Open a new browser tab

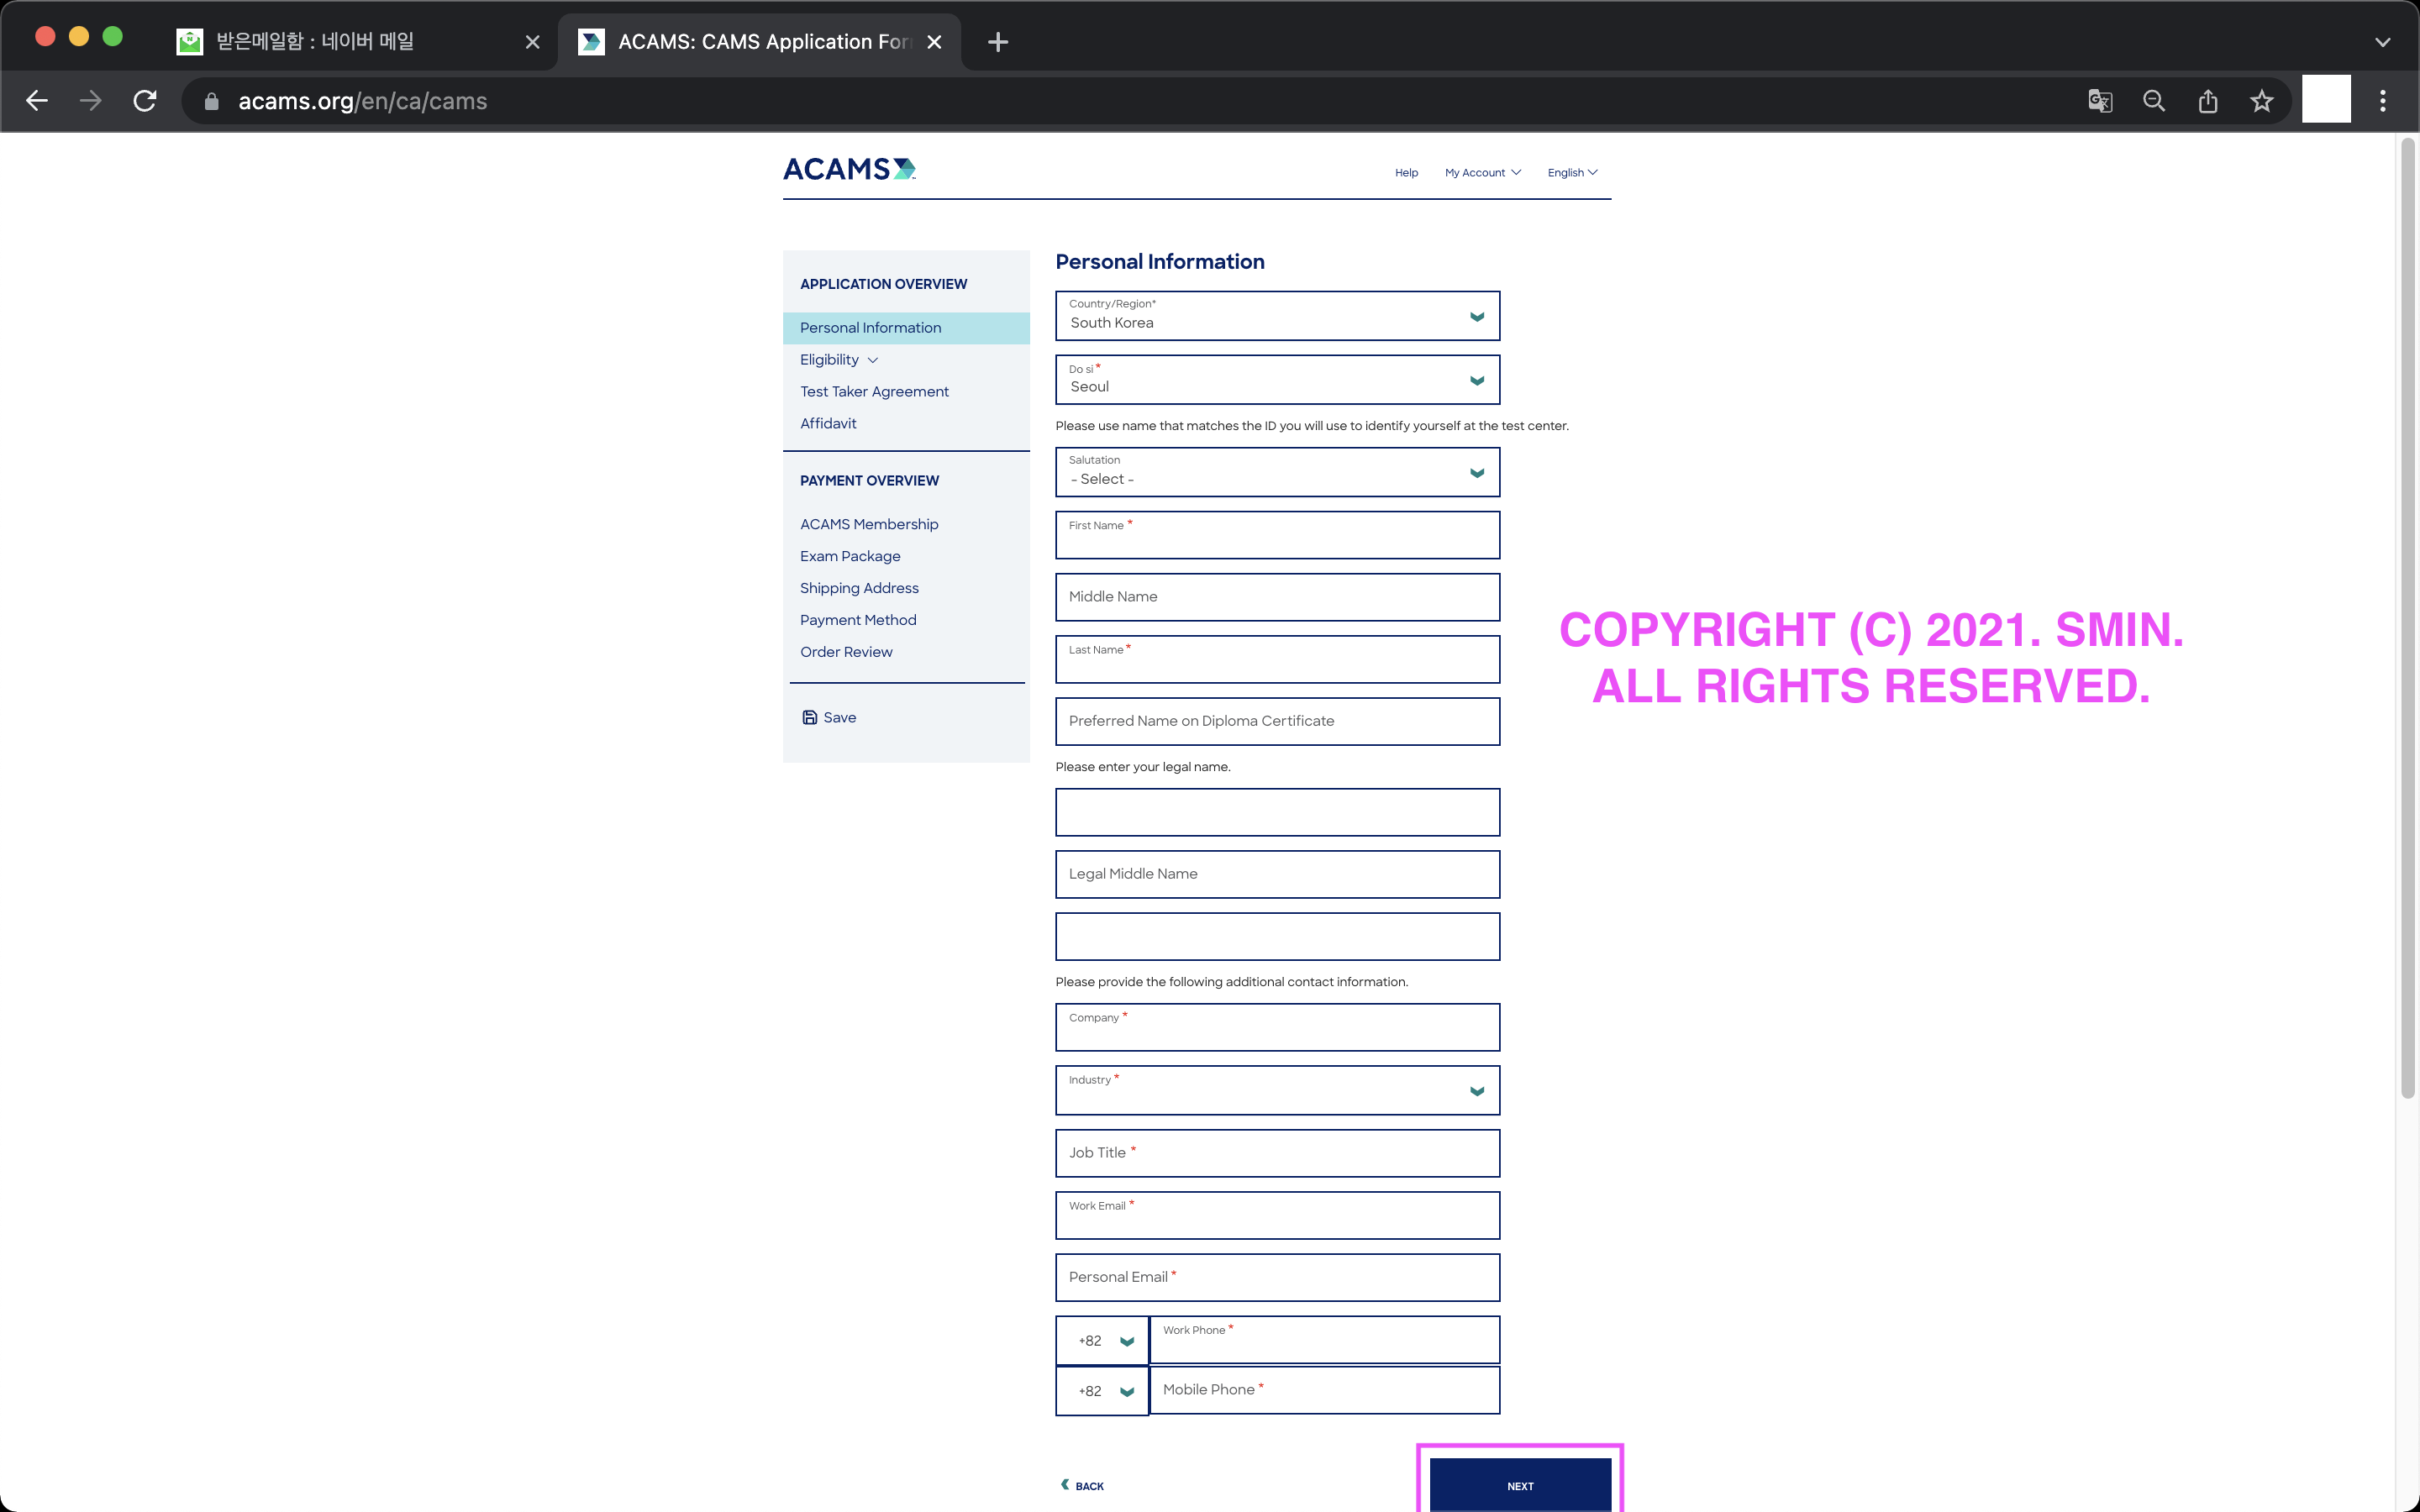click(997, 42)
